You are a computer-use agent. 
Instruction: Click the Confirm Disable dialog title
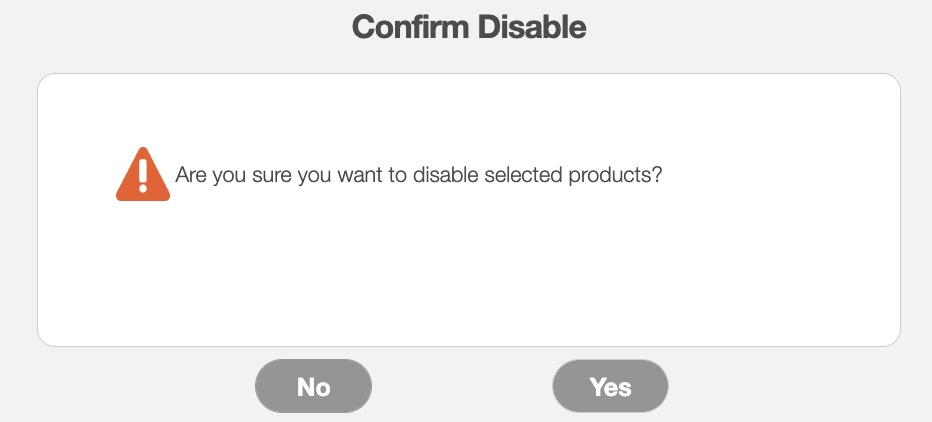point(468,27)
